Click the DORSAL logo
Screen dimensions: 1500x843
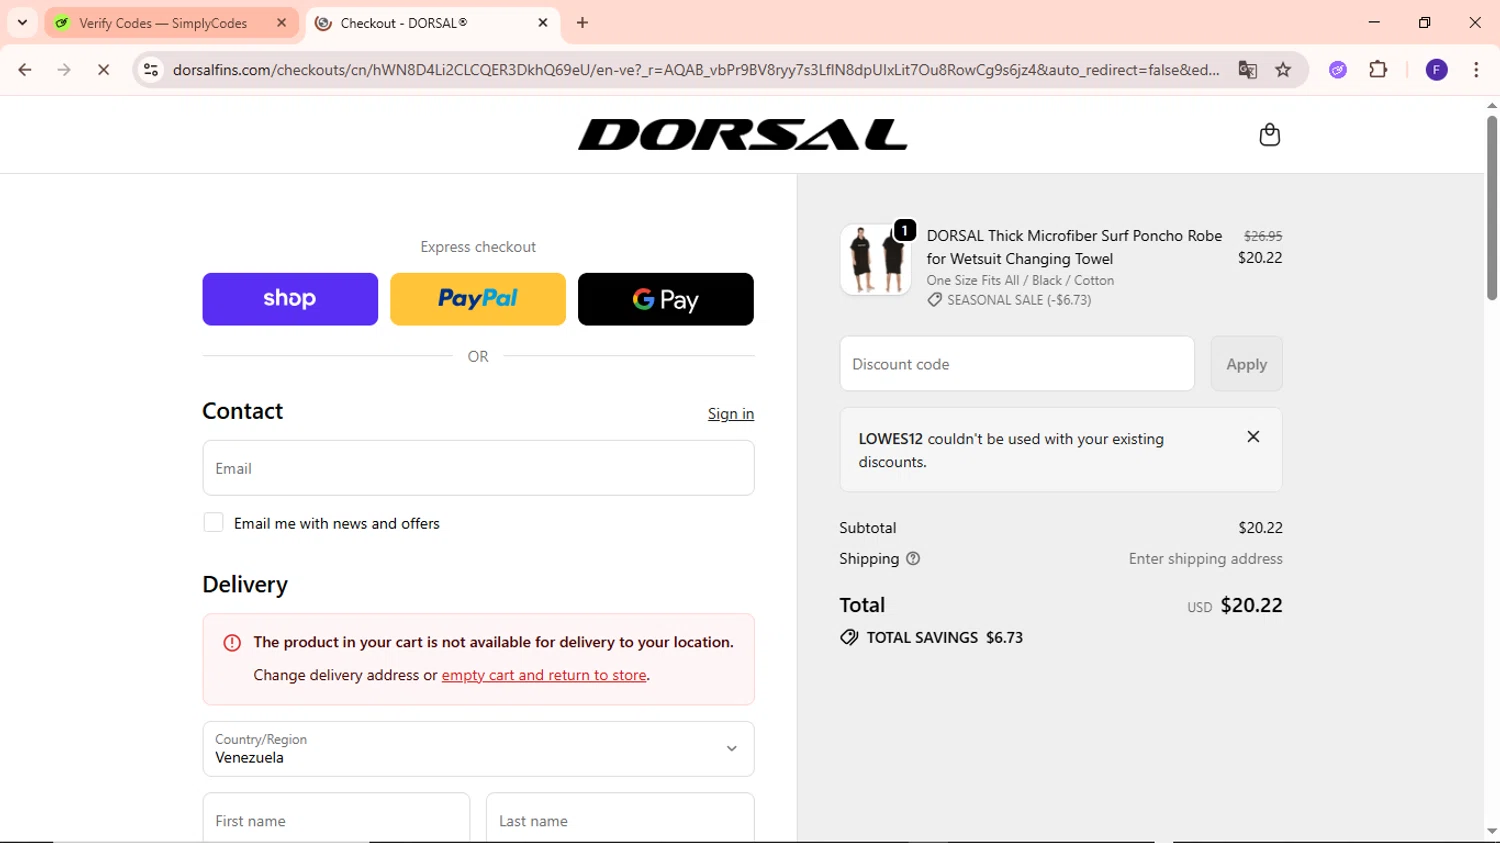pyautogui.click(x=743, y=135)
